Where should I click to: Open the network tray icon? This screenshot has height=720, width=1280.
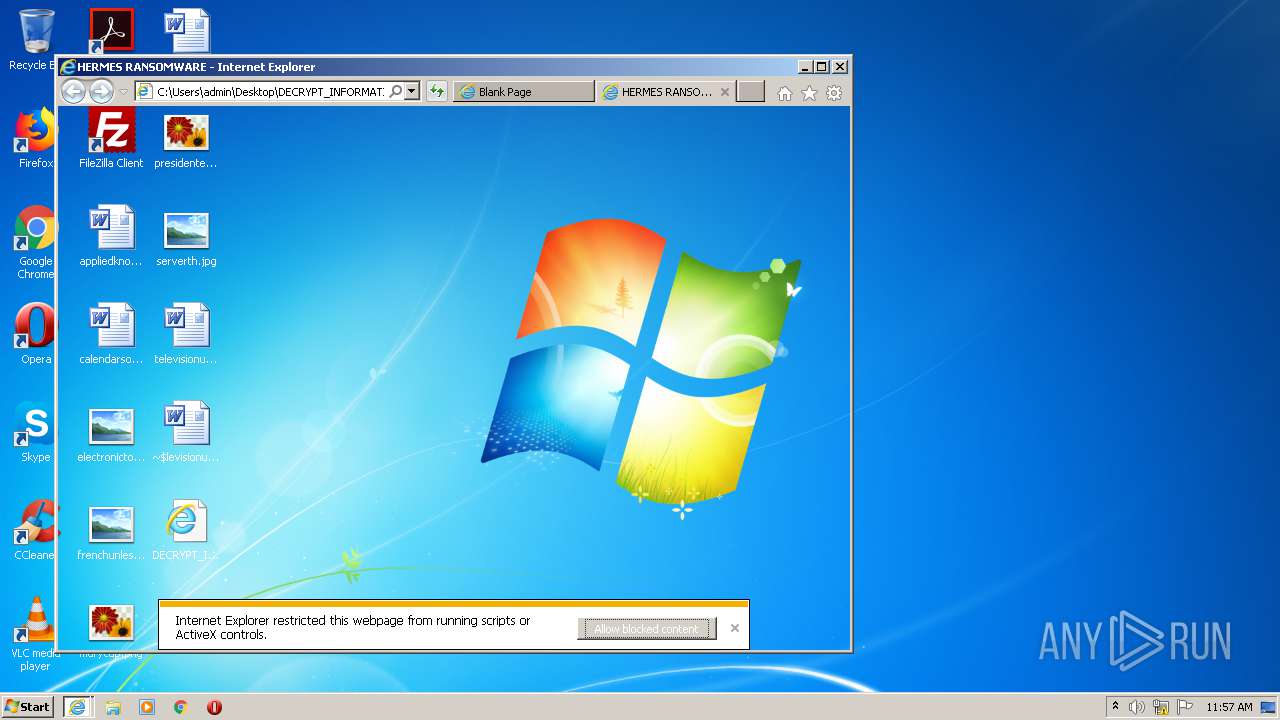click(x=1161, y=707)
